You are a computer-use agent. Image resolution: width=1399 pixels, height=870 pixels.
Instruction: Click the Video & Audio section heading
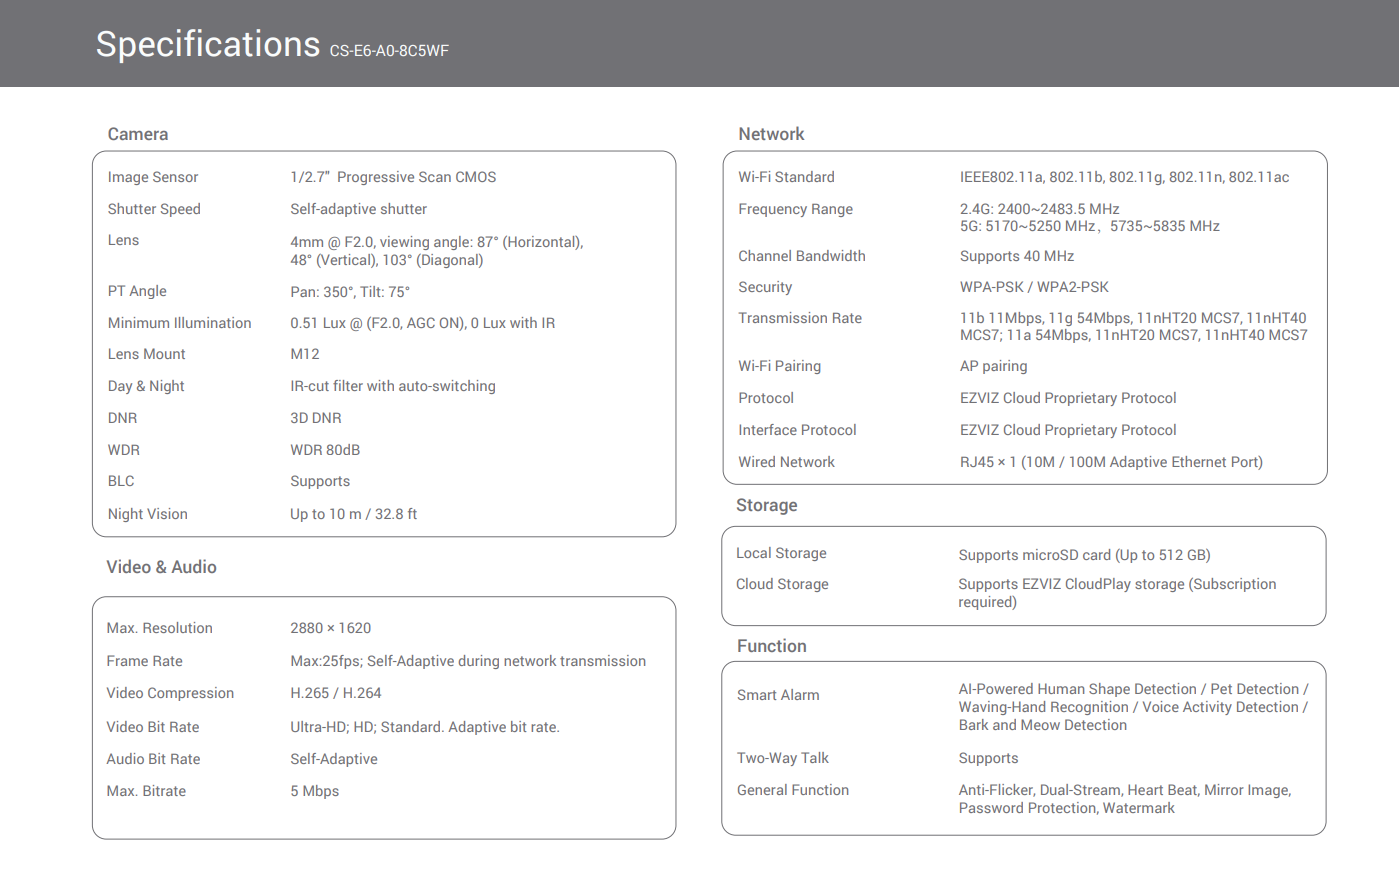(x=161, y=567)
